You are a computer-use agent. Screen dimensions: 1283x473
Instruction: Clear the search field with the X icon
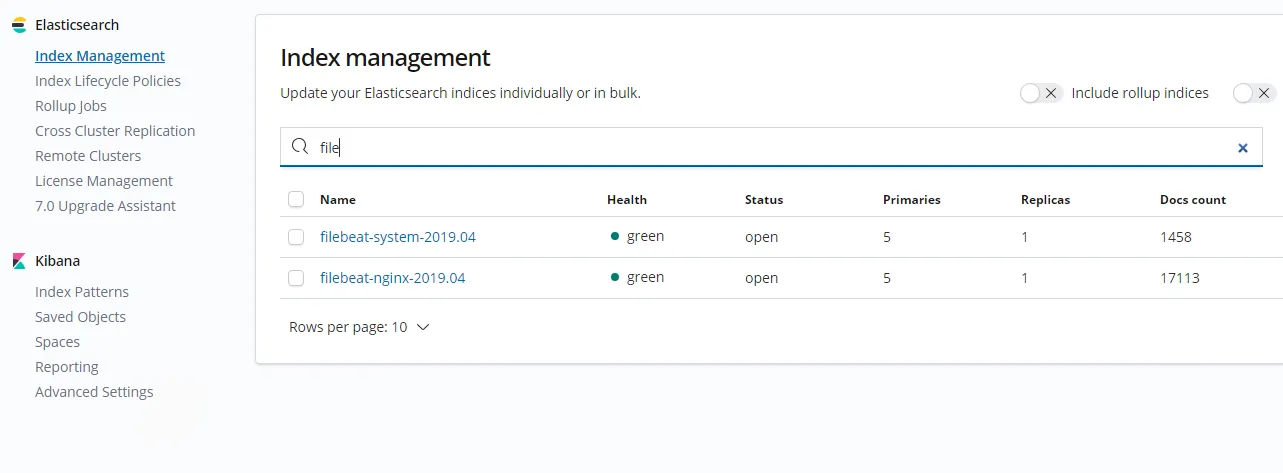point(1243,148)
